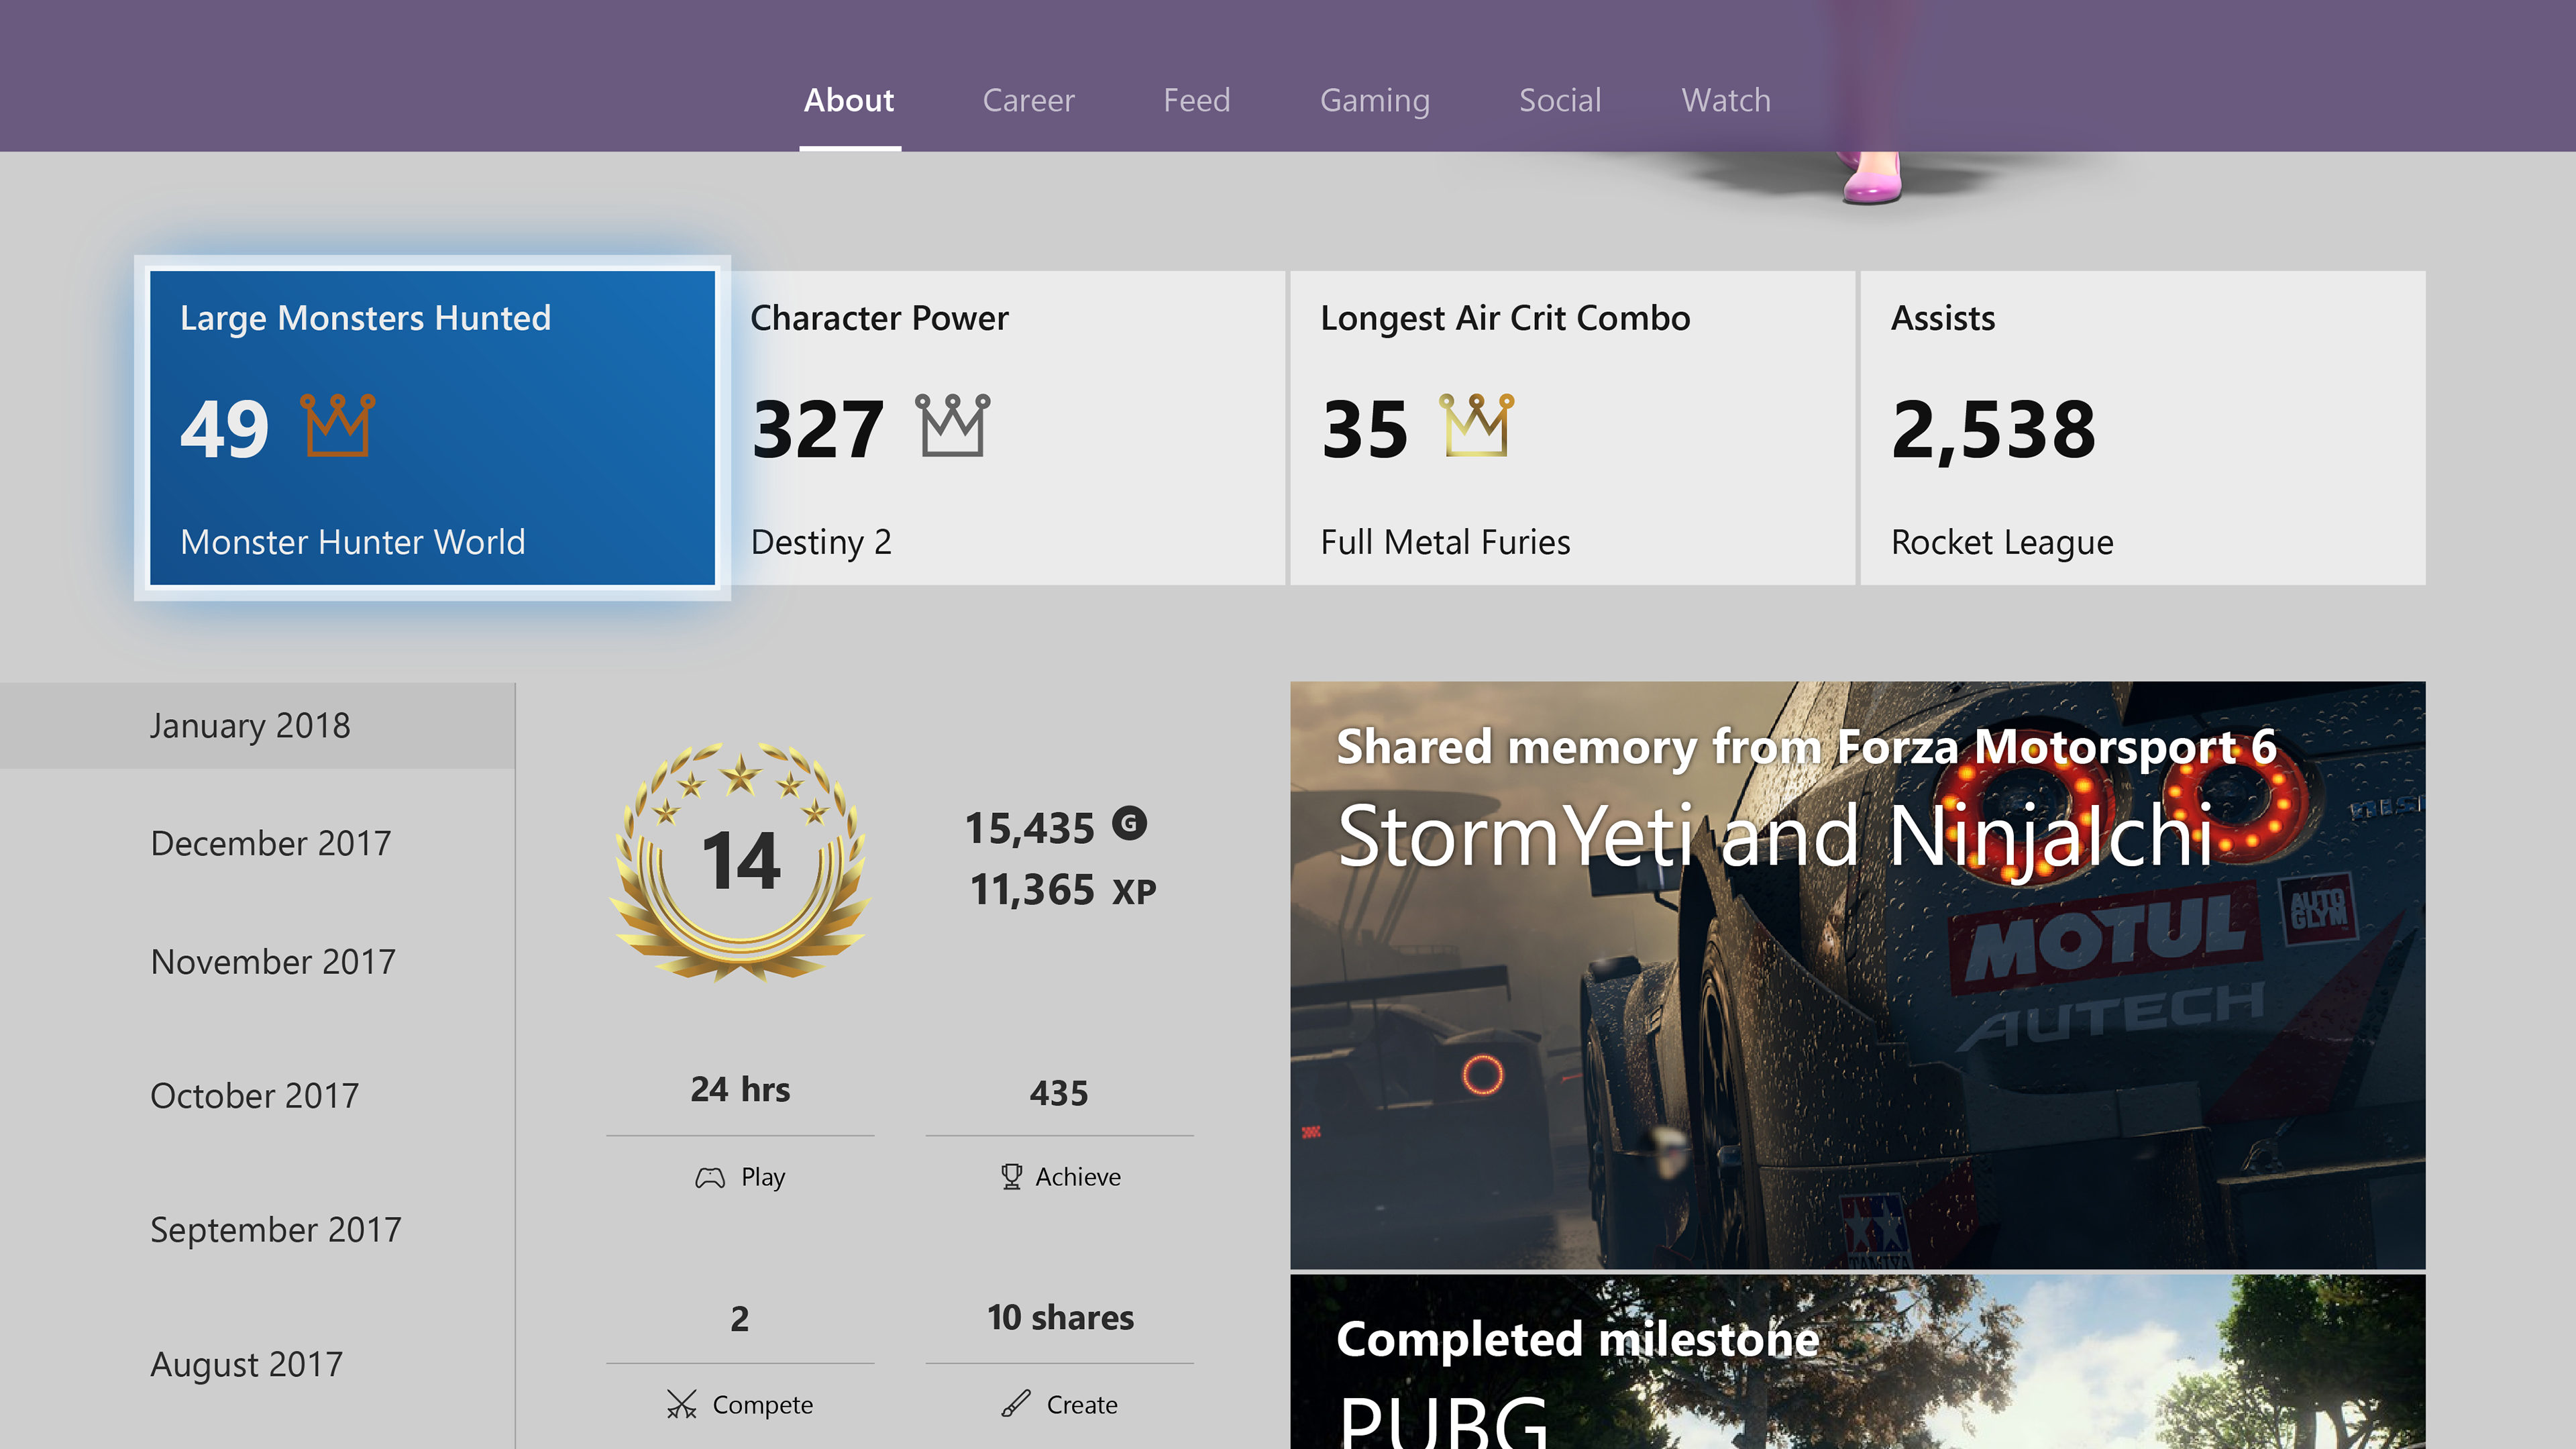Click silver crown icon next to 327
2576x1449 pixels.
coord(953,425)
